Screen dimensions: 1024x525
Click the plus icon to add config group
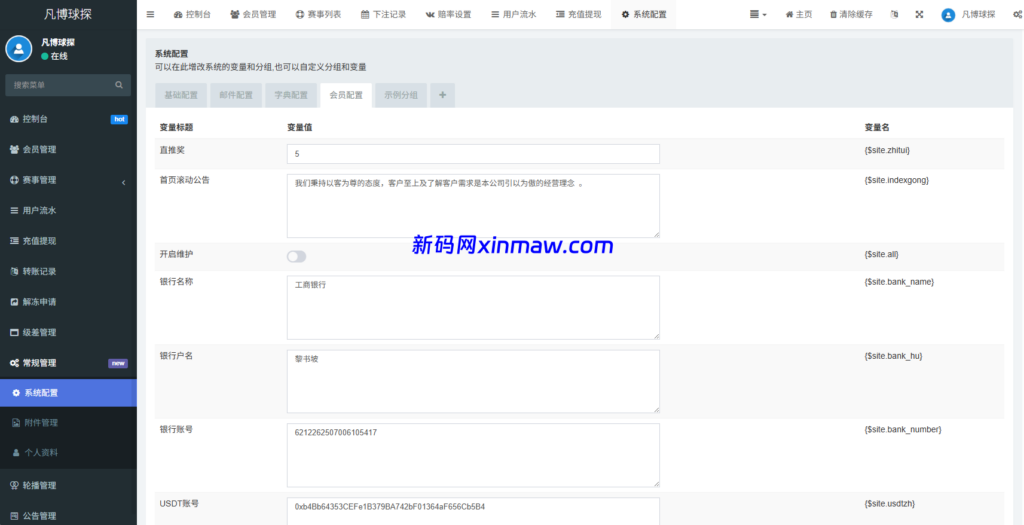(442, 95)
